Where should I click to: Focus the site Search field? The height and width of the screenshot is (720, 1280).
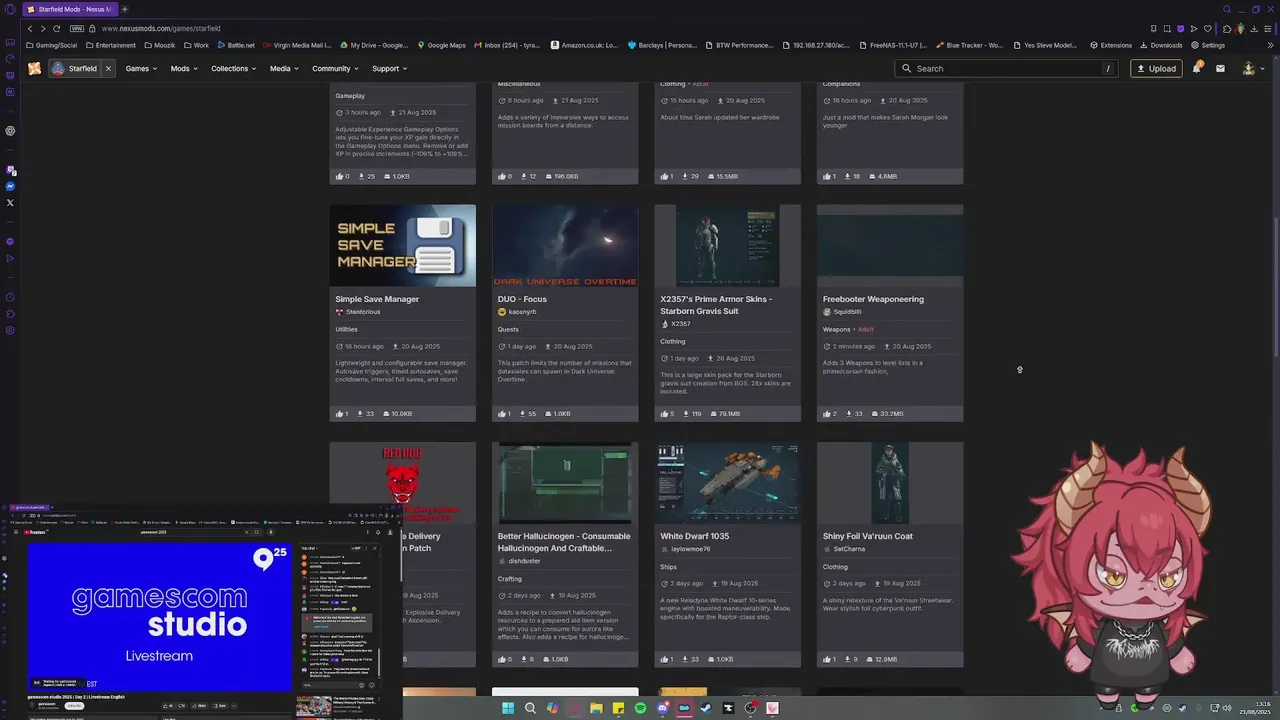1007,68
